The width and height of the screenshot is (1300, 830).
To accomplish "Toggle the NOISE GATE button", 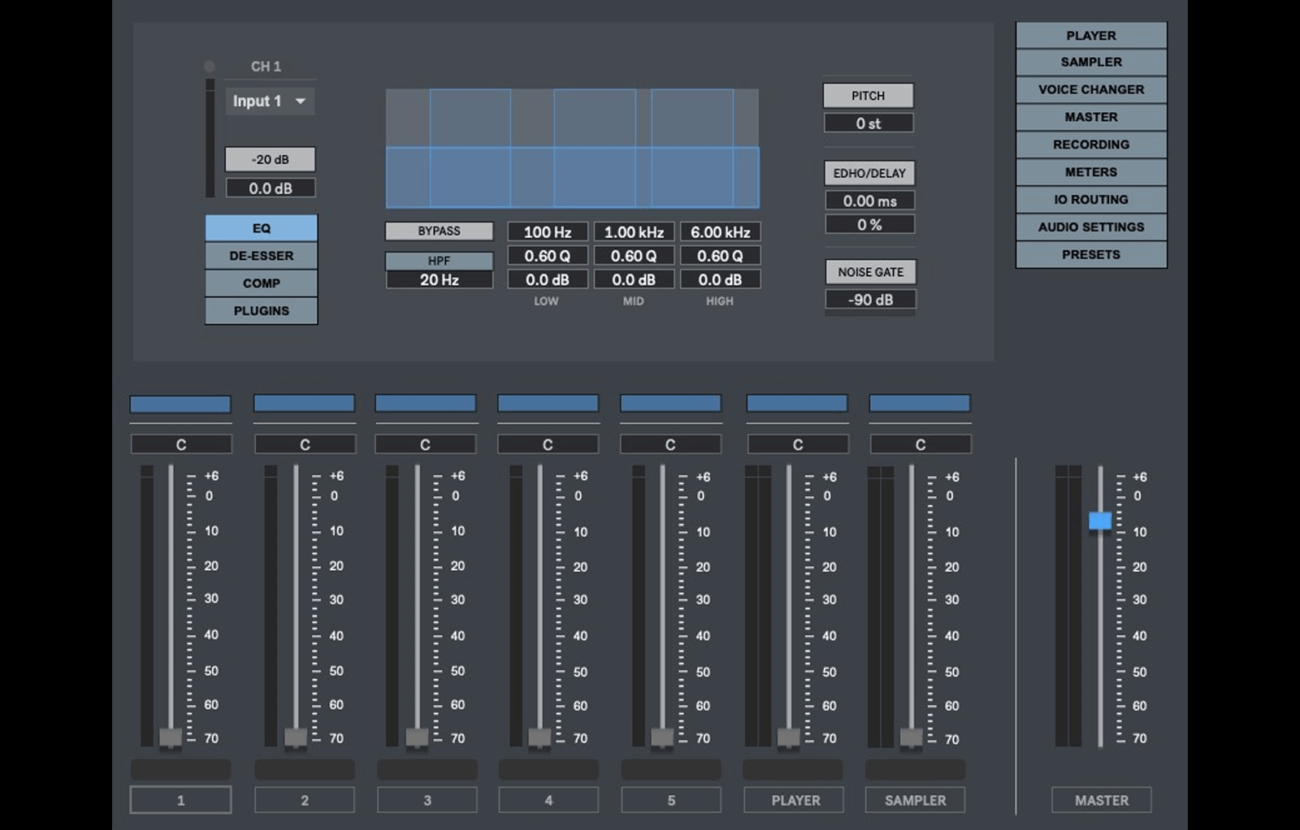I will pos(870,272).
